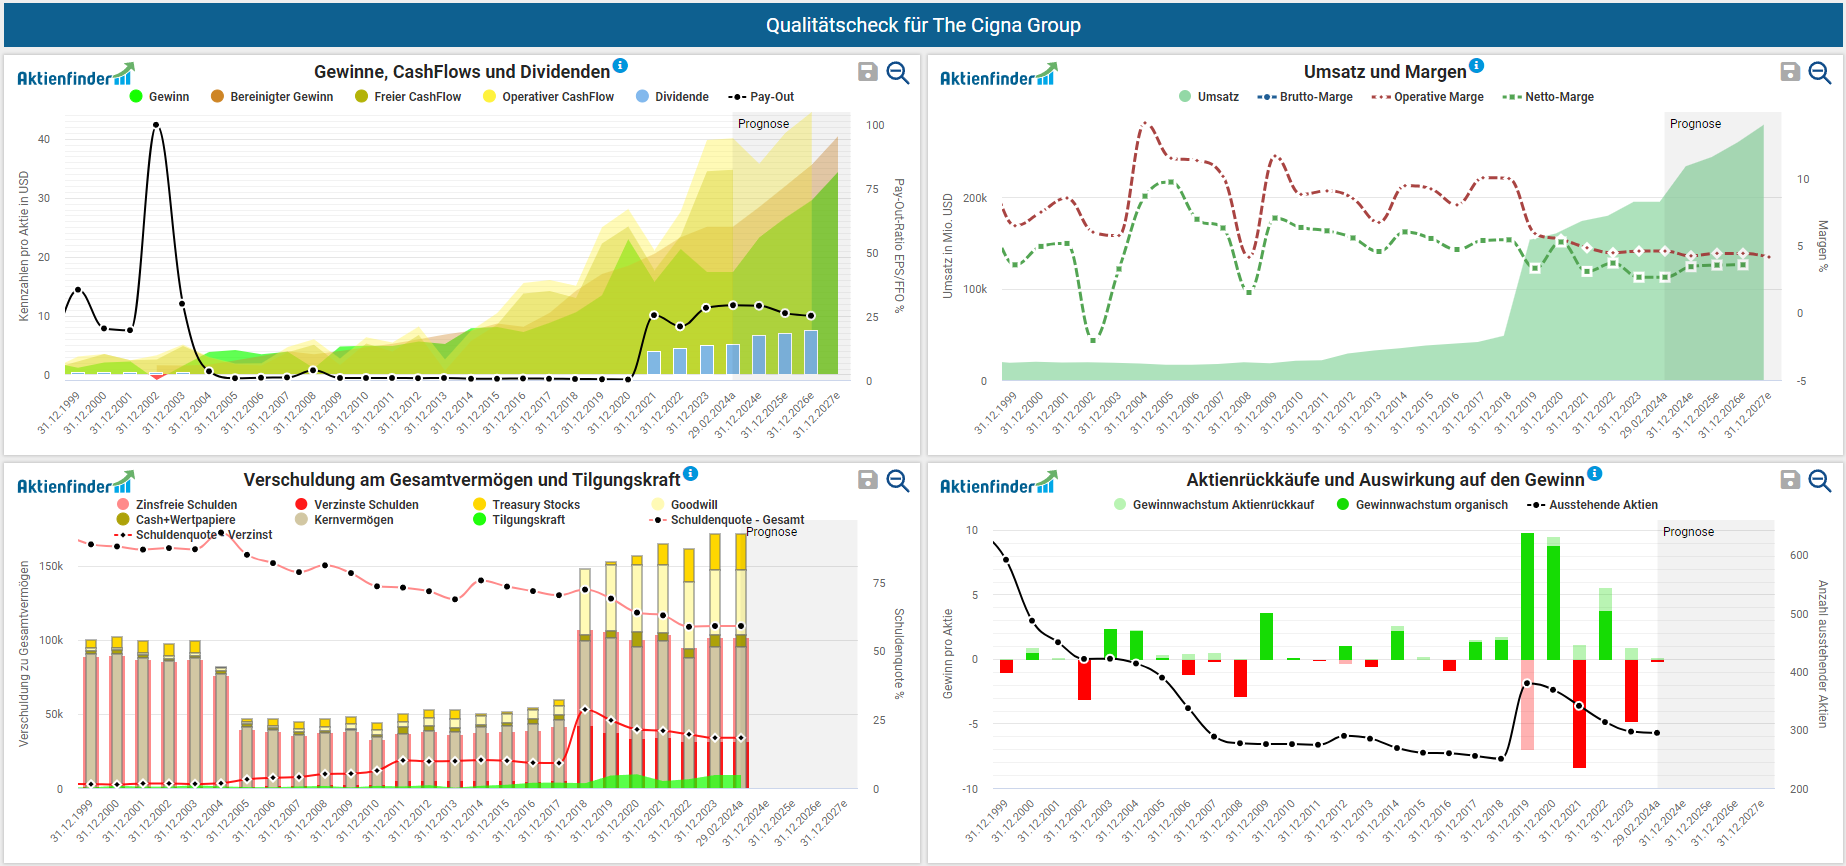The image size is (1846, 866).
Task: Show or hide Tilgungskraft series
Action: [x=519, y=520]
